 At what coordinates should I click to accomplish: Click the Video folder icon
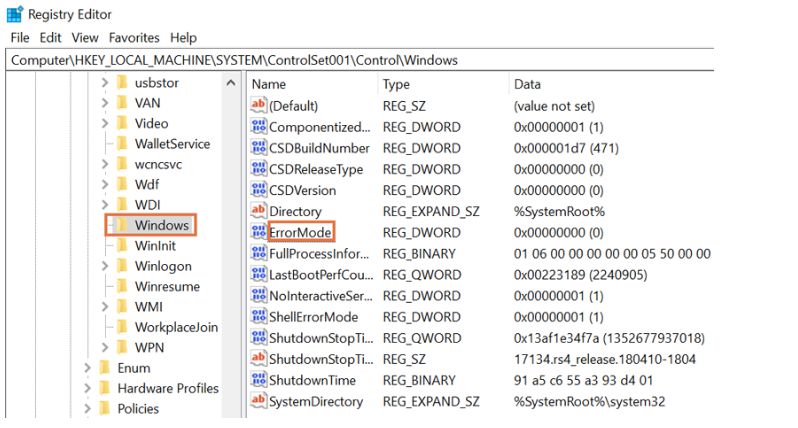pyautogui.click(x=122, y=123)
